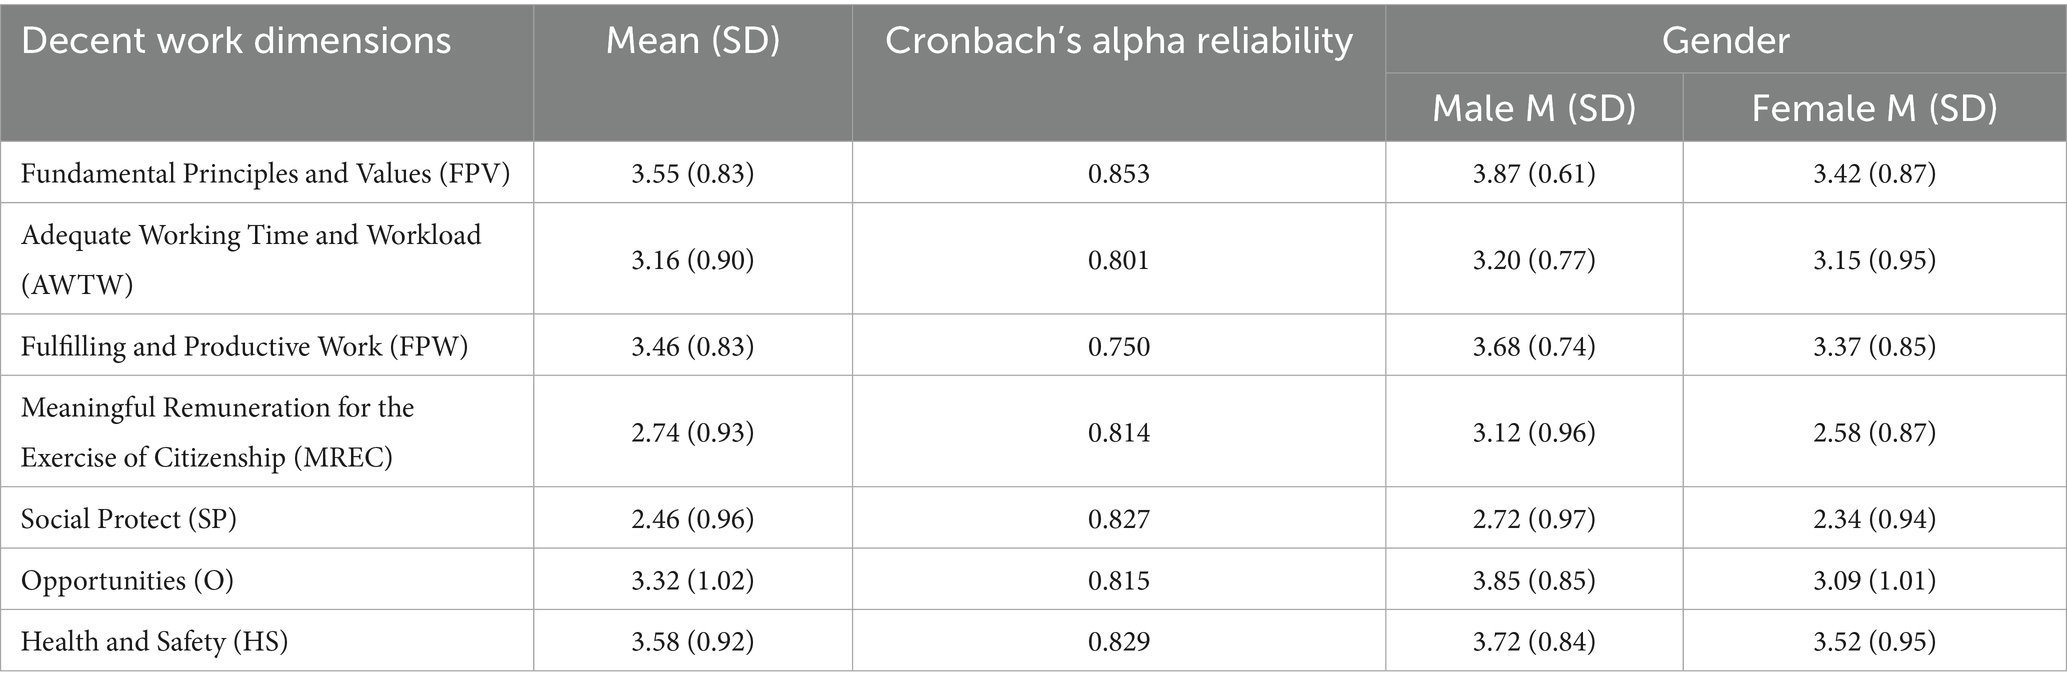This screenshot has height=689, width=2067.
Task: Select the Gender group header
Action: [x=1725, y=41]
